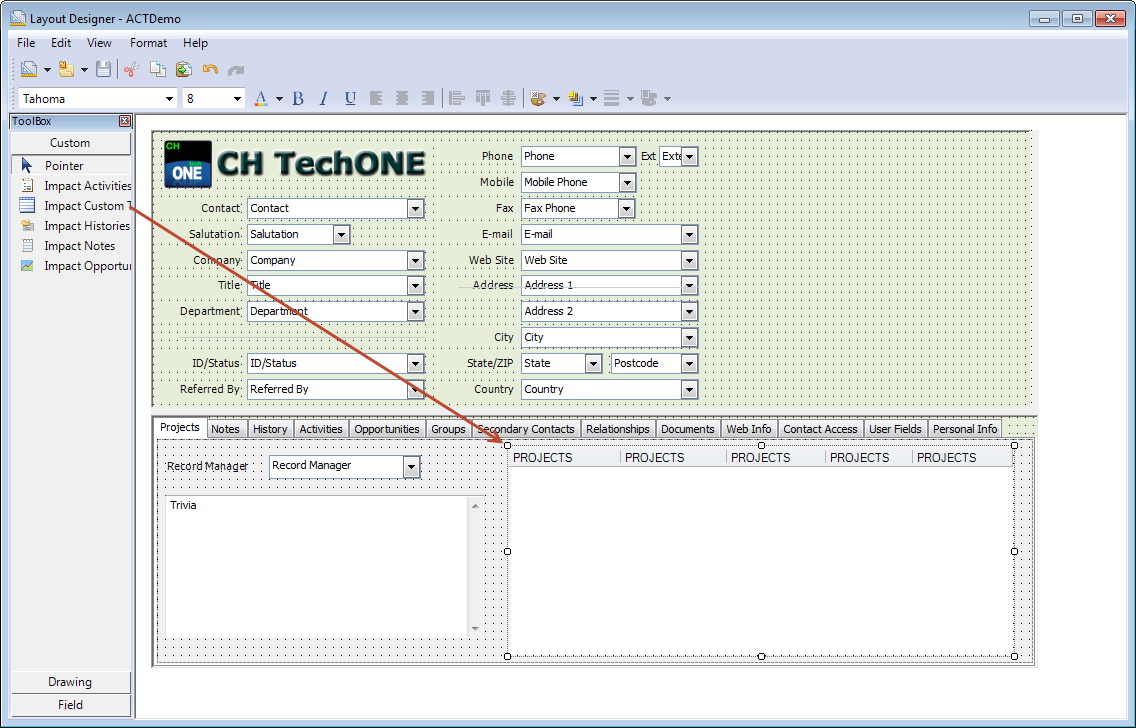Toggle Bold text formatting

click(x=298, y=98)
